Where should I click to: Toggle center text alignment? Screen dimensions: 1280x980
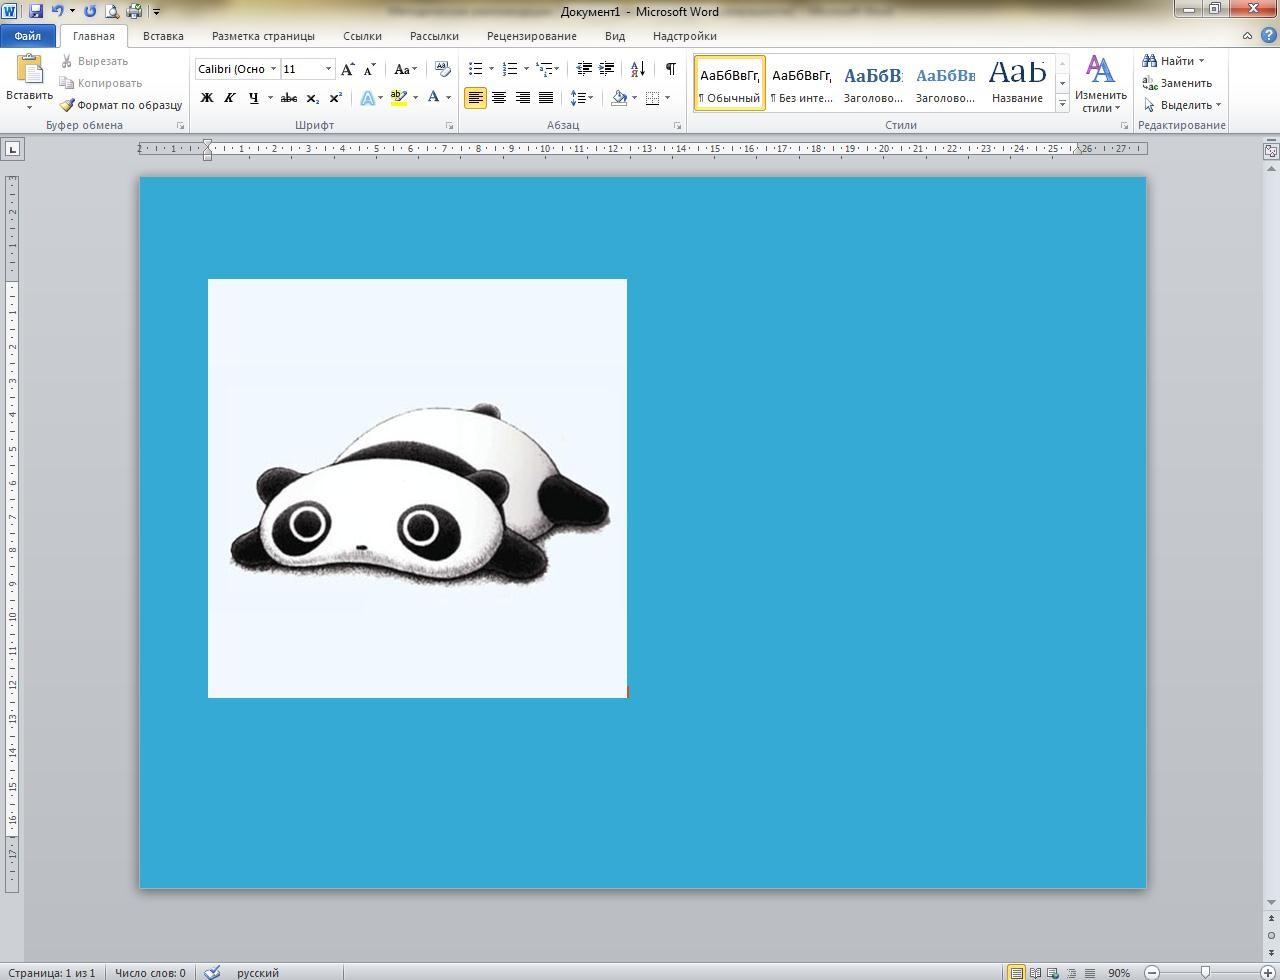[x=498, y=98]
